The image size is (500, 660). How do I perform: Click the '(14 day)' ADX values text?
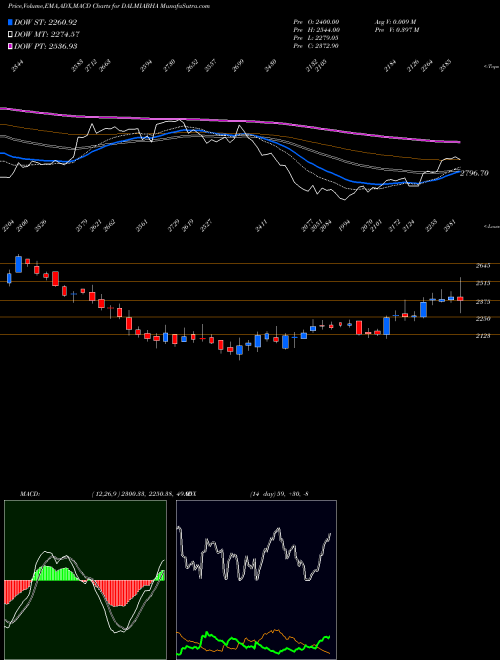tap(279, 493)
